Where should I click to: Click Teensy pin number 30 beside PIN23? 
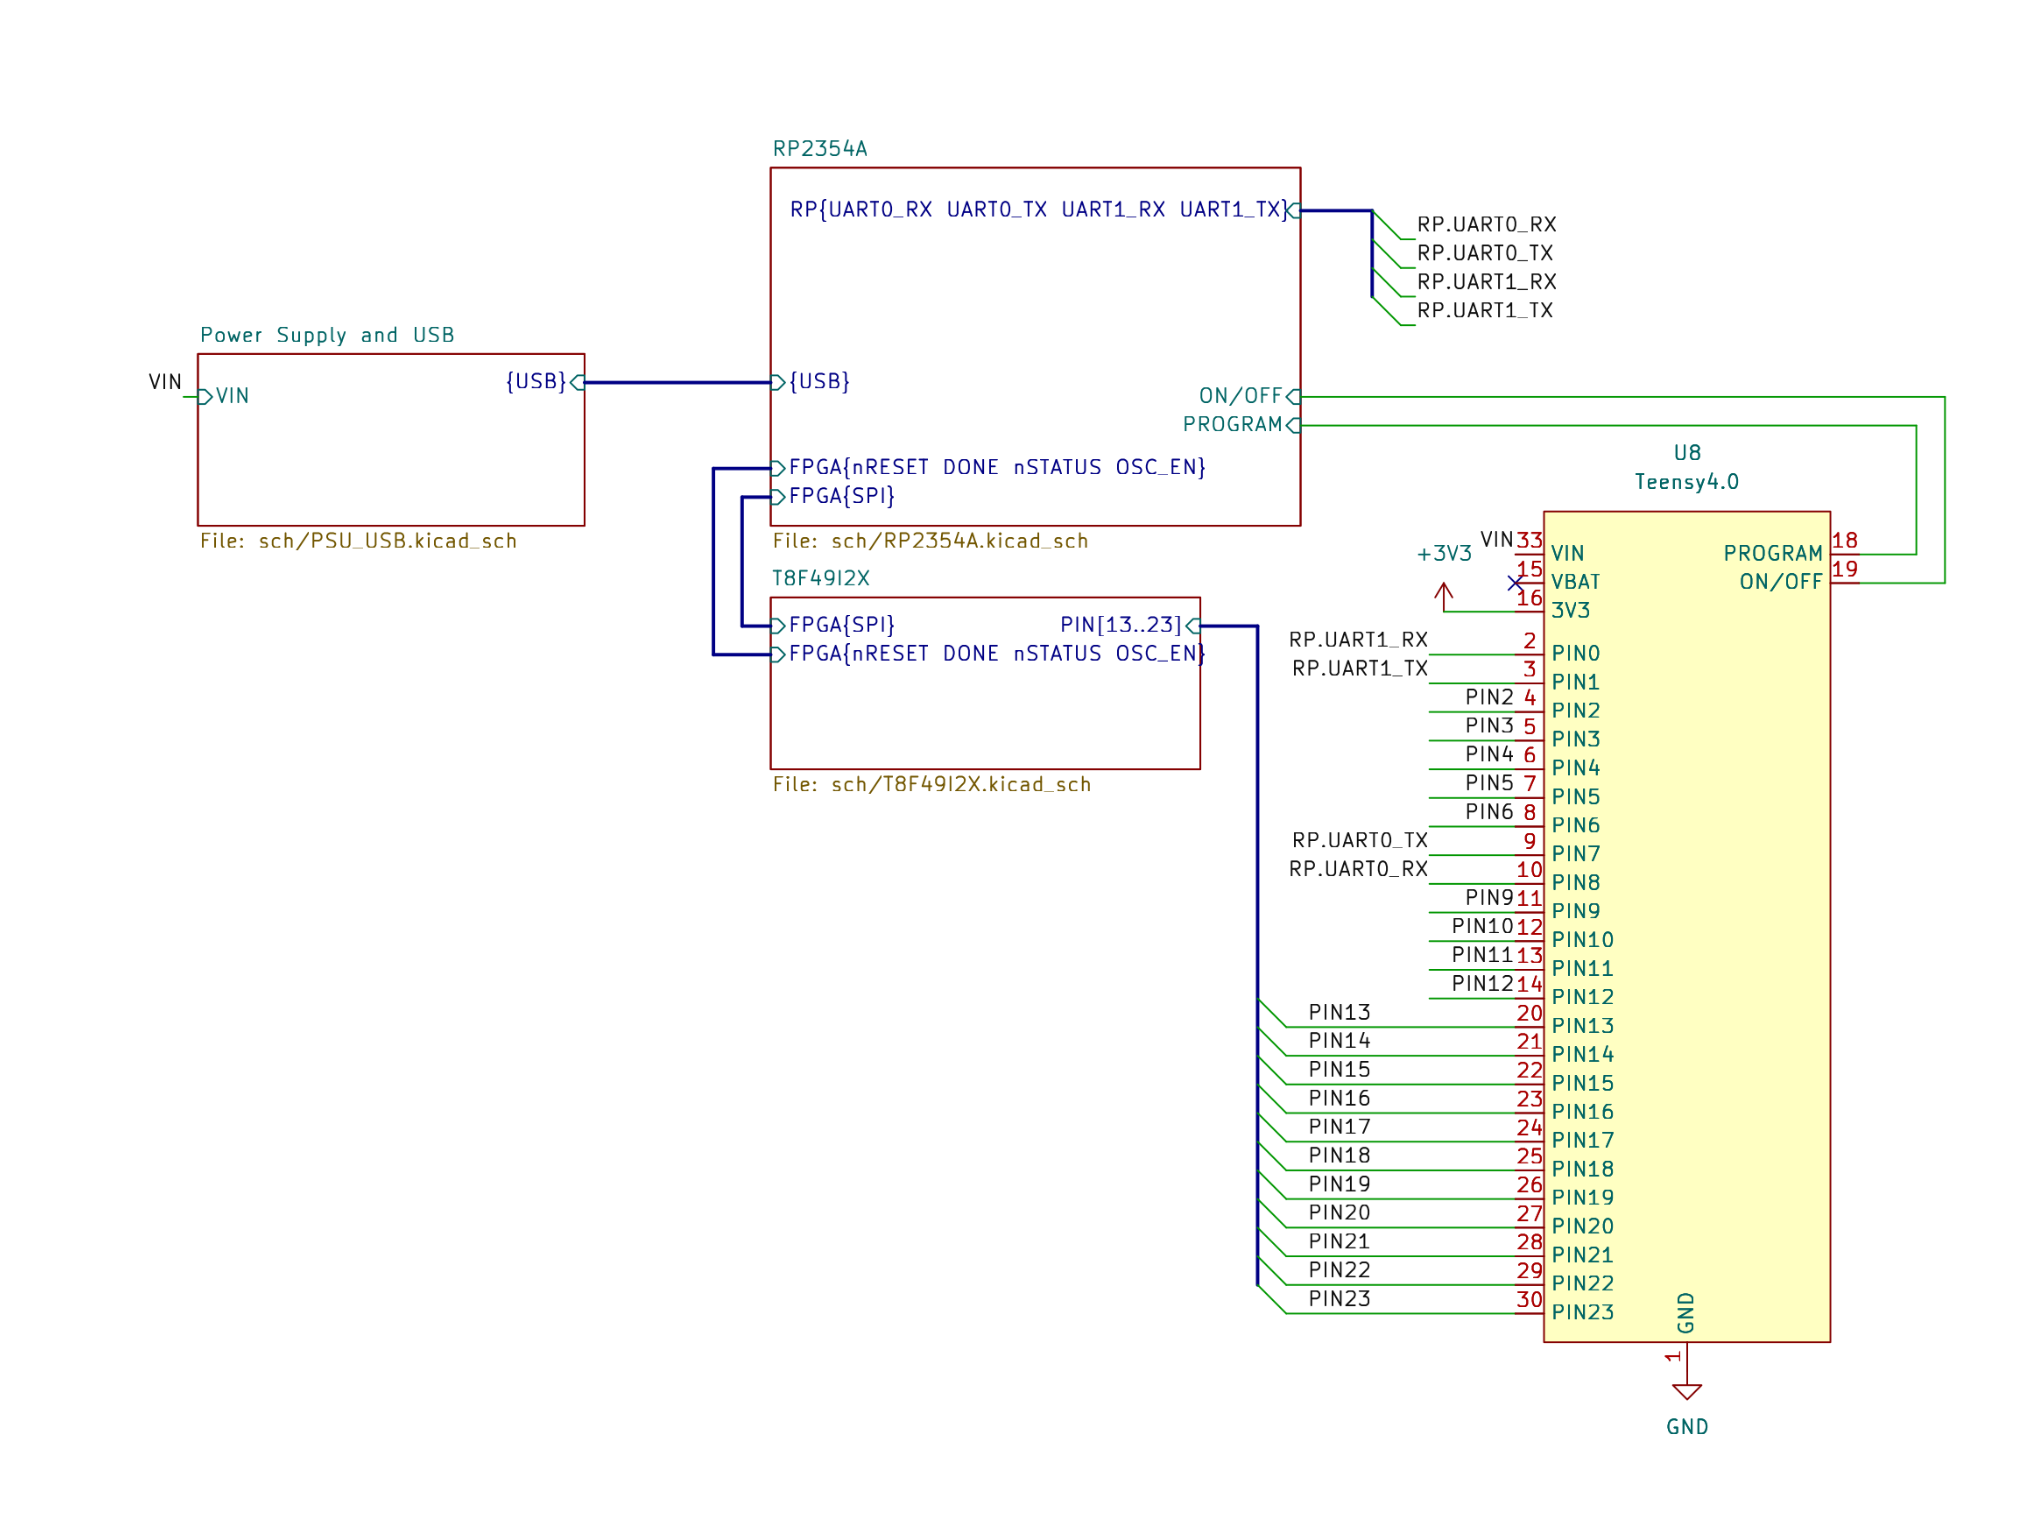[x=1529, y=1300]
